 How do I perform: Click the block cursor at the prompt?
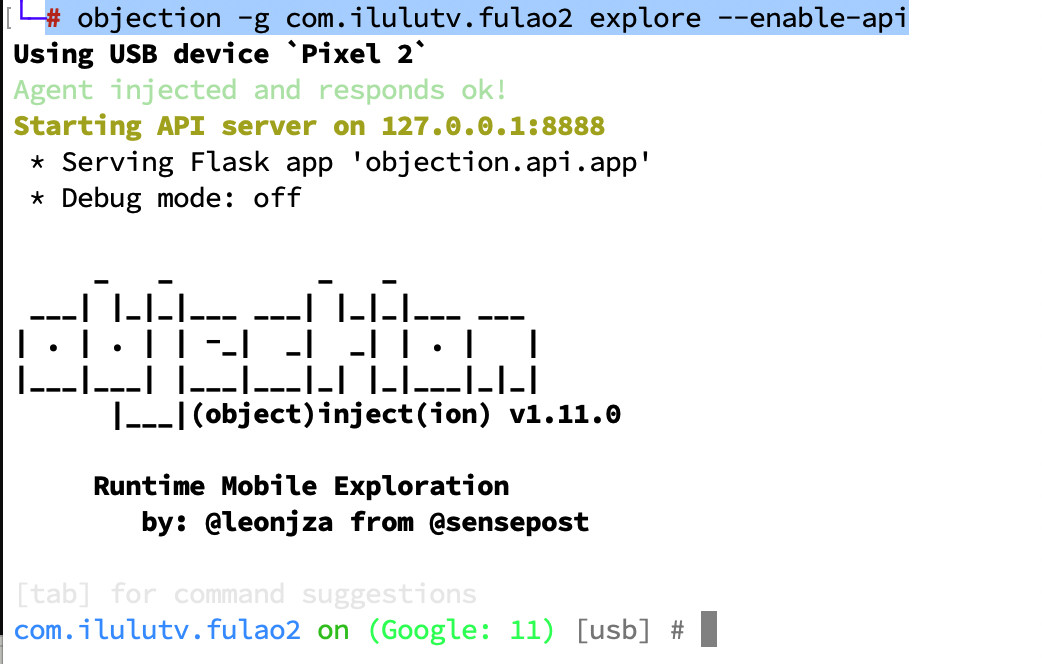click(x=708, y=630)
